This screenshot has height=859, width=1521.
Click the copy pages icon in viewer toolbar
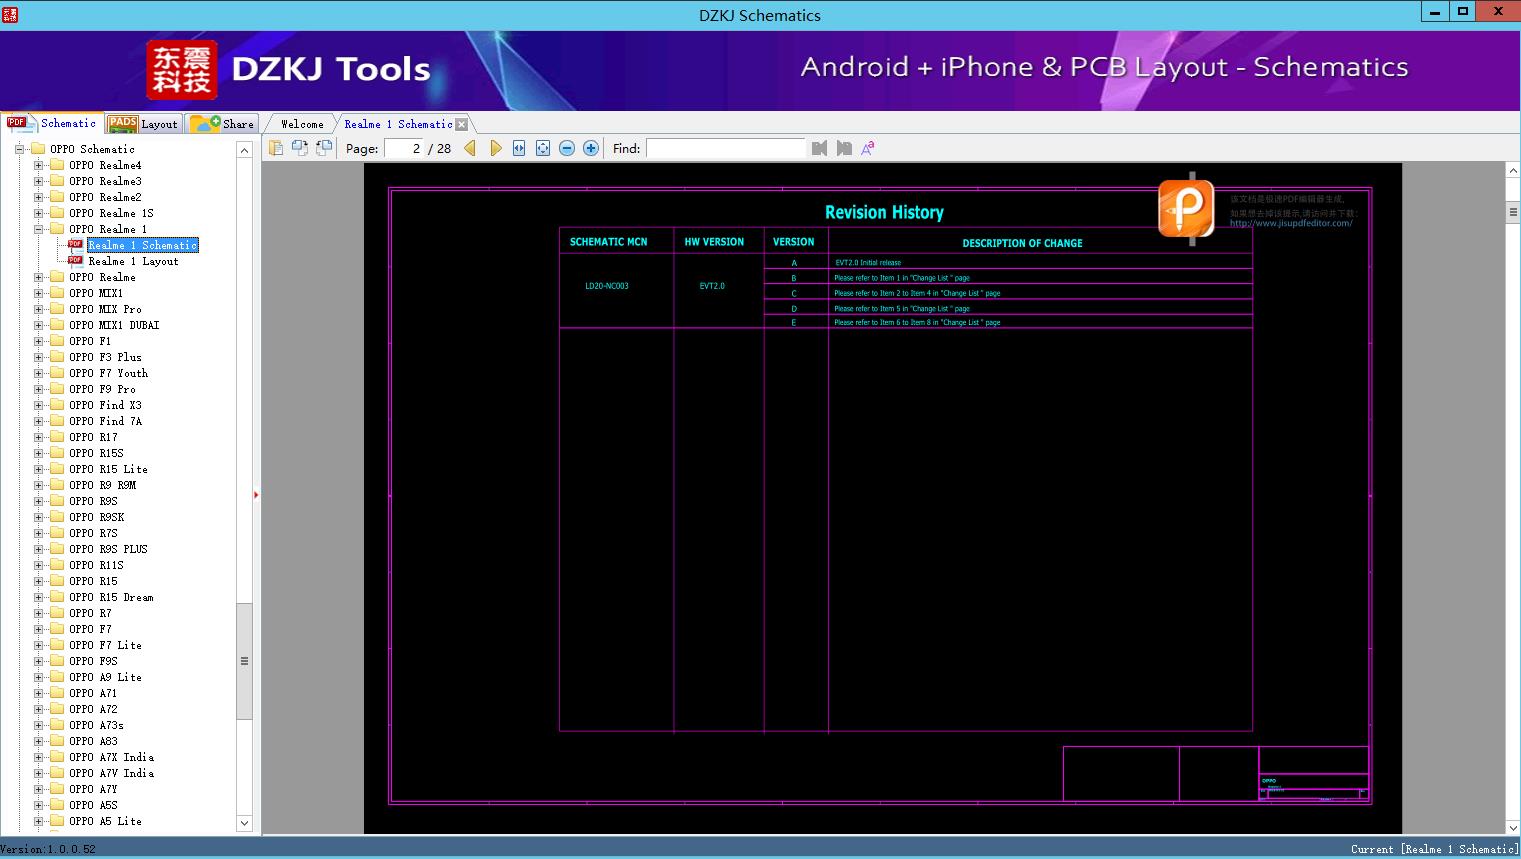(x=276, y=148)
